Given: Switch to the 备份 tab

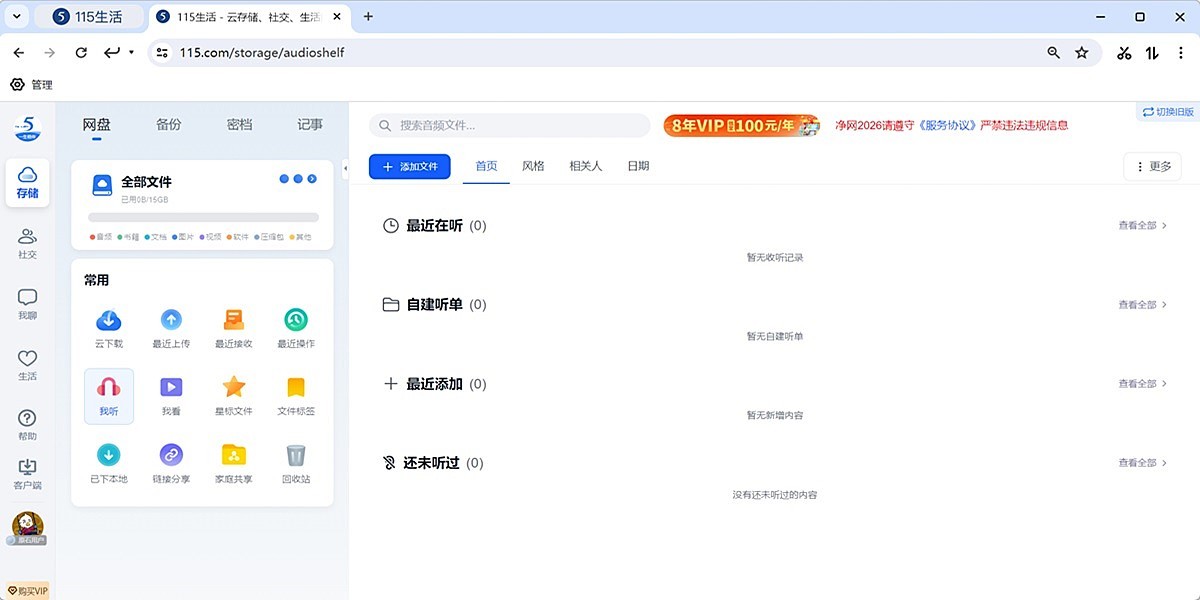Looking at the screenshot, I should pos(168,124).
